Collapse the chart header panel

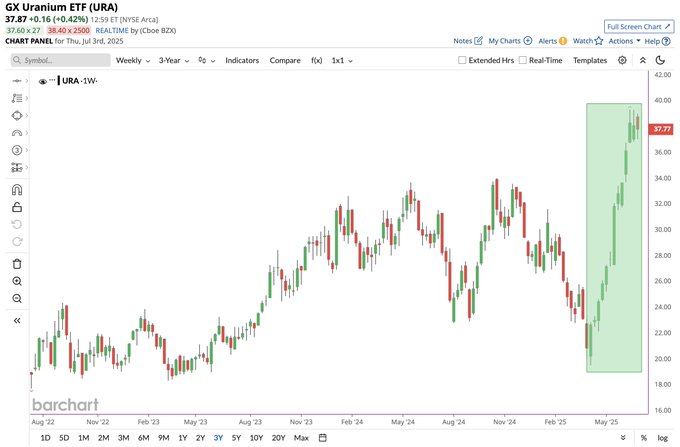tap(643, 60)
